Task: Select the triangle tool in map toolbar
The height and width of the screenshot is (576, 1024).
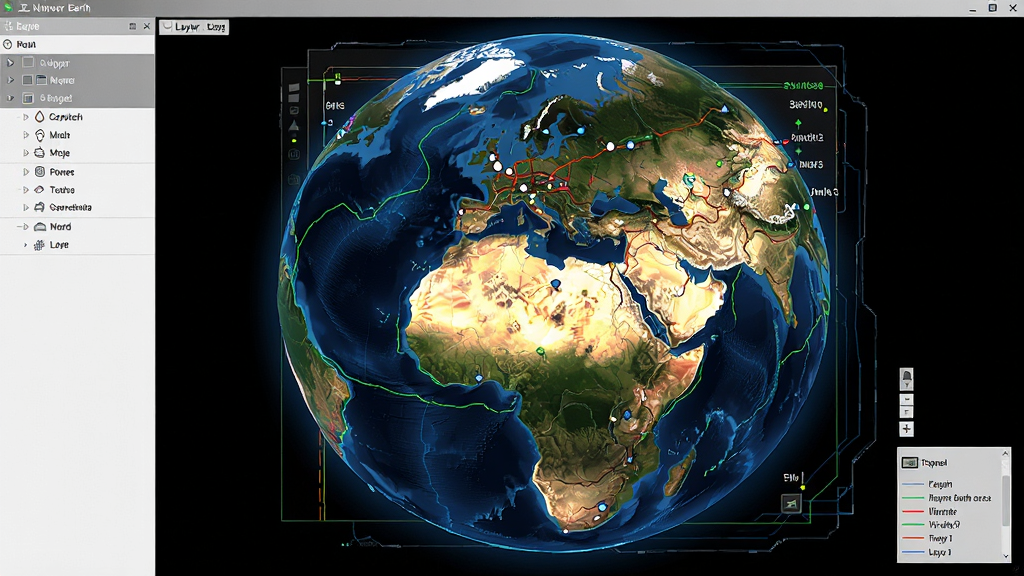Action: pos(294,125)
